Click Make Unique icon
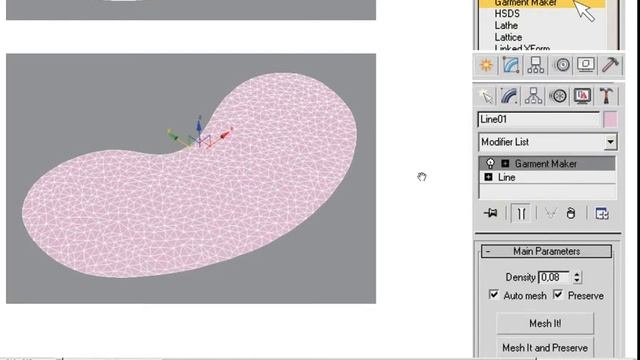640x360 pixels. coord(550,213)
